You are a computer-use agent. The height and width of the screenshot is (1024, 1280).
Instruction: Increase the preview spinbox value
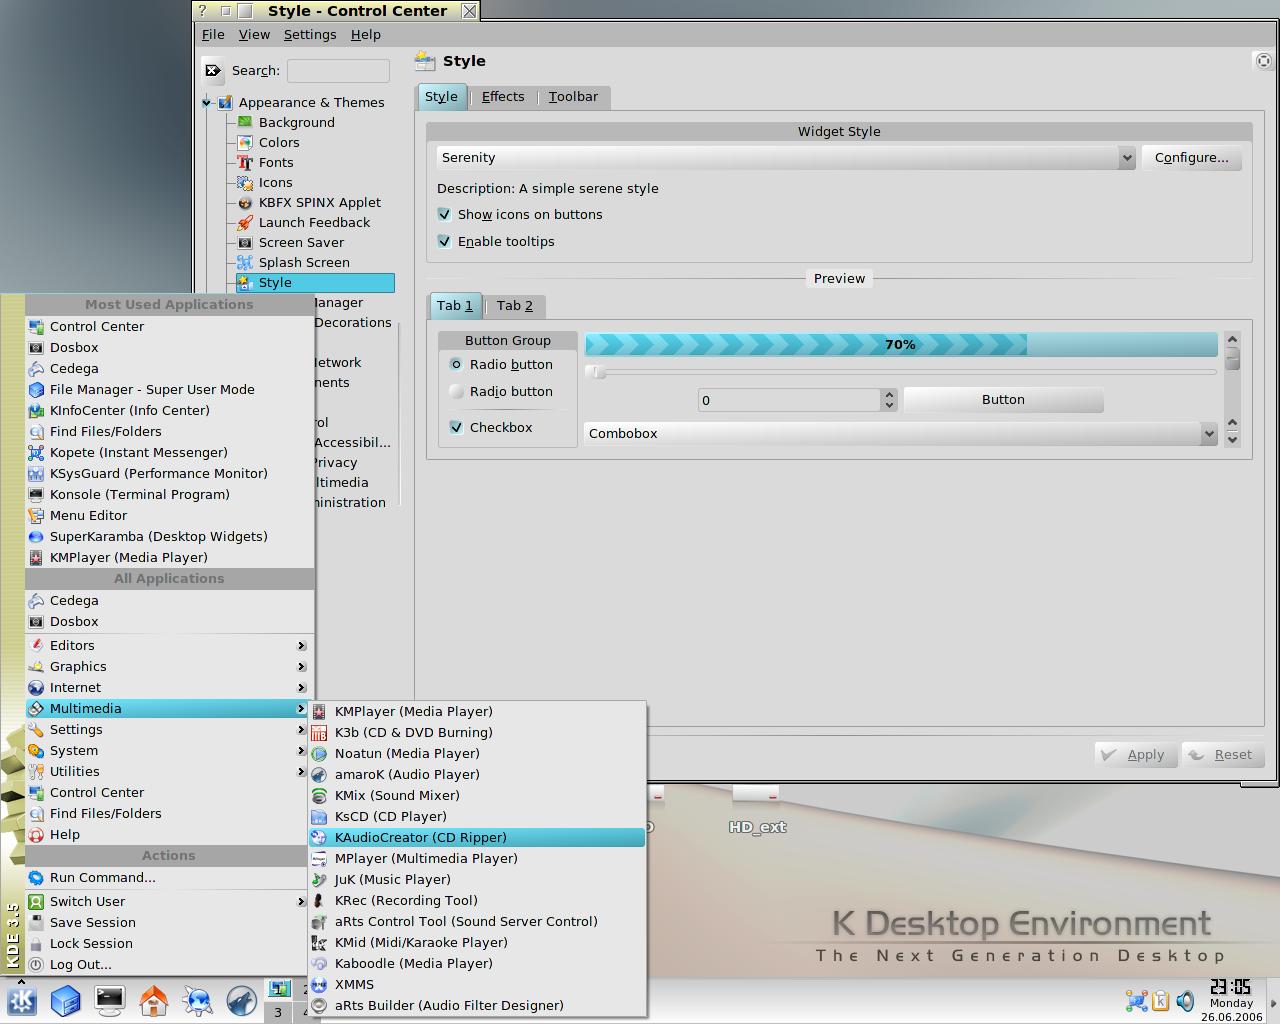pos(889,394)
